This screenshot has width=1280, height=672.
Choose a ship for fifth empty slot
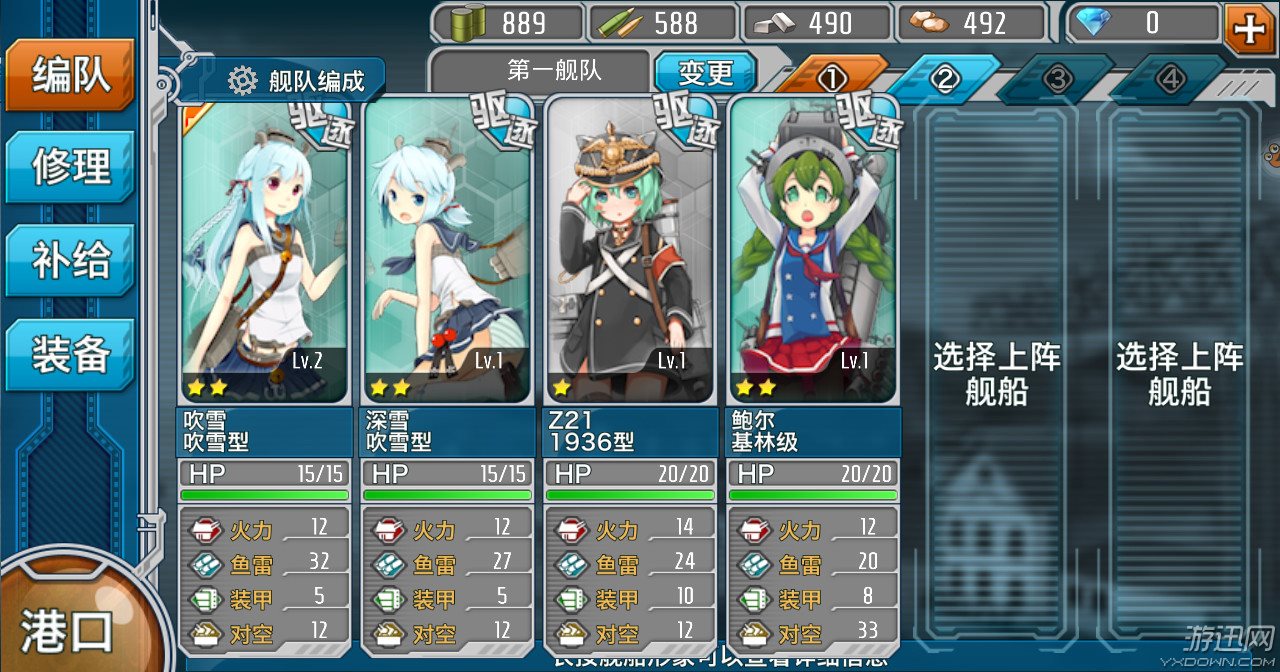click(x=997, y=375)
